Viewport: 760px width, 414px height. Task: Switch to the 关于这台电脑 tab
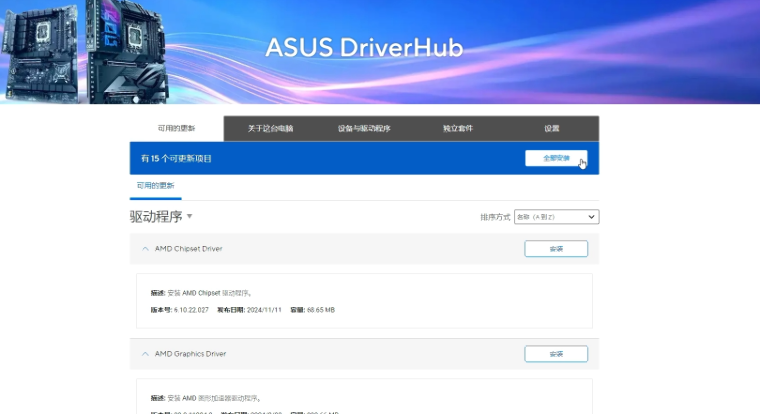click(270, 128)
